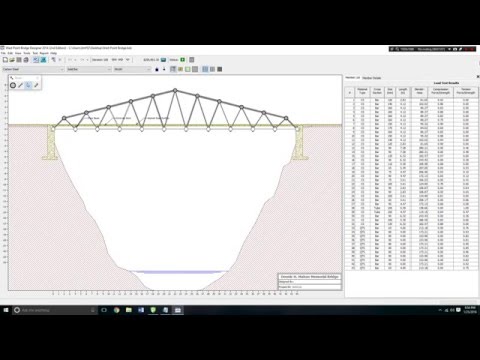Toggle the Member List view icon
480x360 pixels.
coord(173,69)
